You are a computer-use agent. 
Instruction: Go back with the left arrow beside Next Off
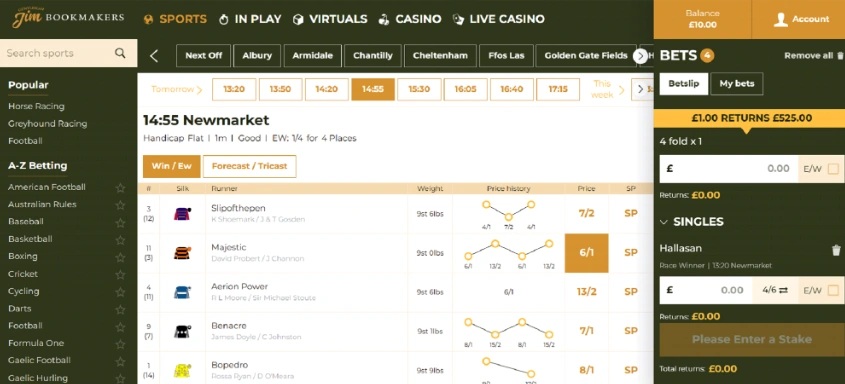pyautogui.click(x=154, y=55)
